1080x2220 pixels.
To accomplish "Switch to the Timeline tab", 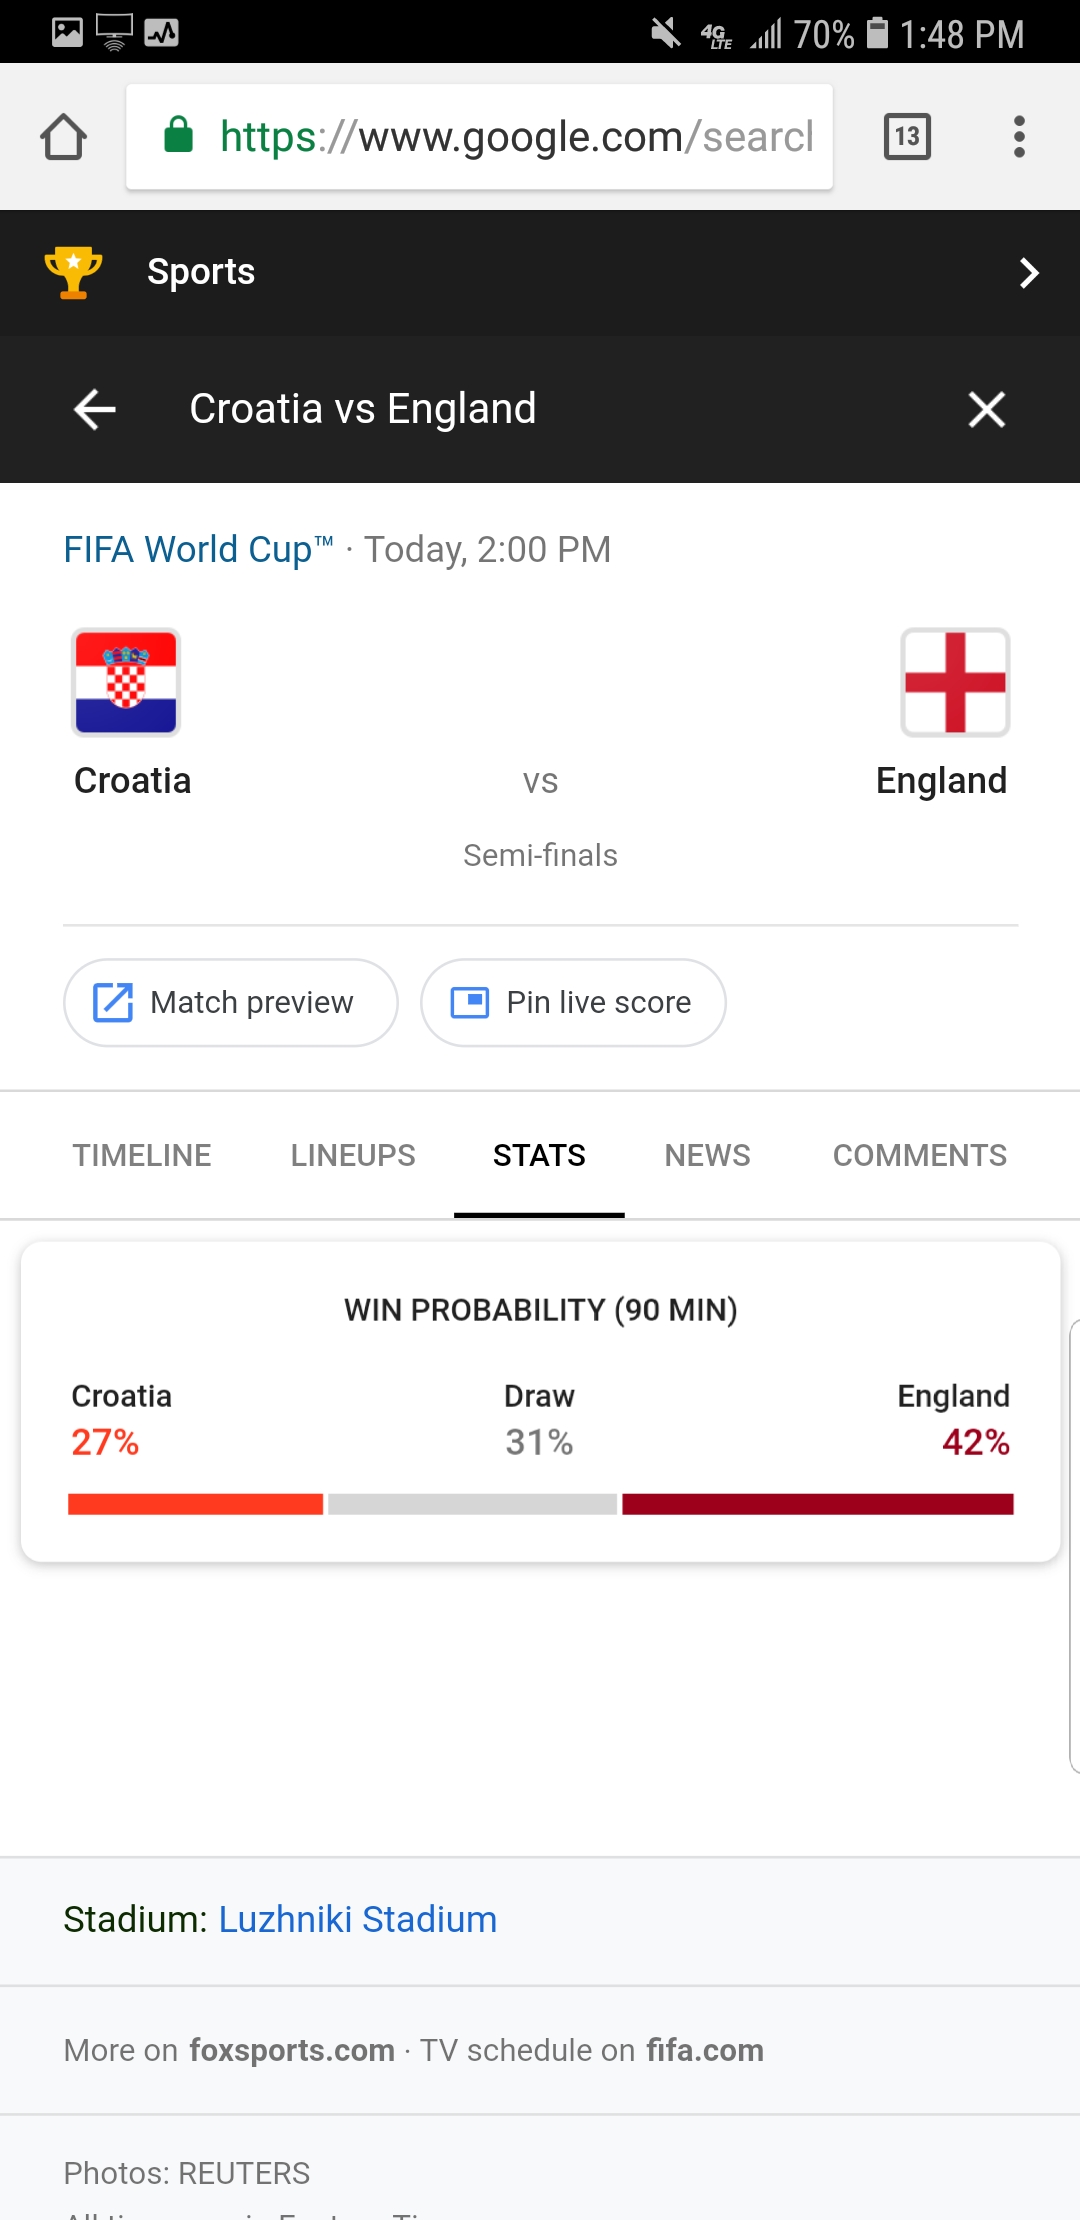I will 142,1156.
